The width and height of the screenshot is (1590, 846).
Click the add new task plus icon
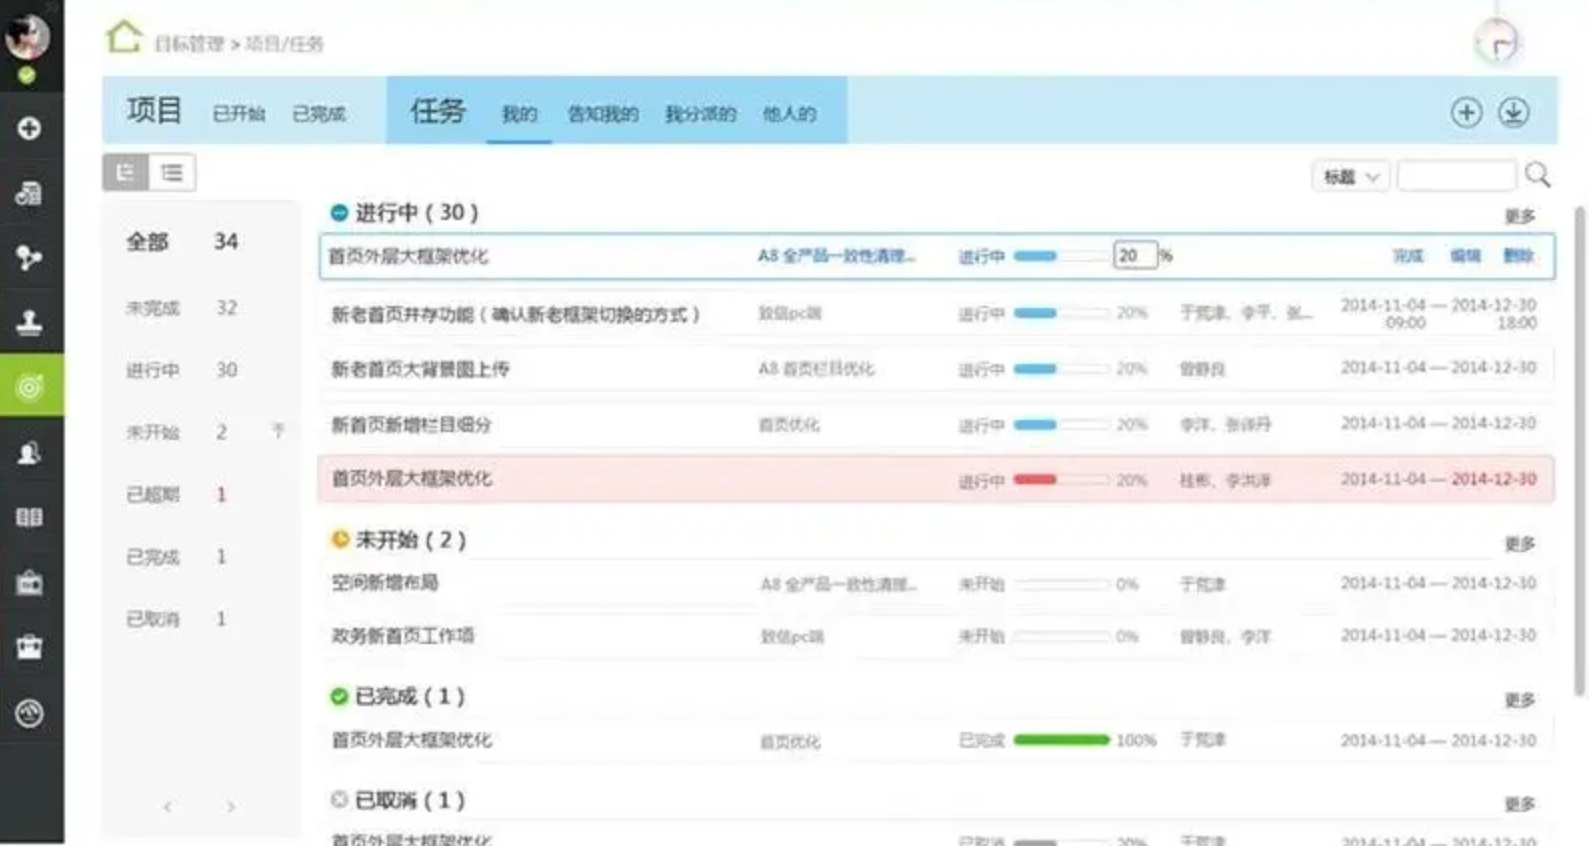coord(1466,112)
